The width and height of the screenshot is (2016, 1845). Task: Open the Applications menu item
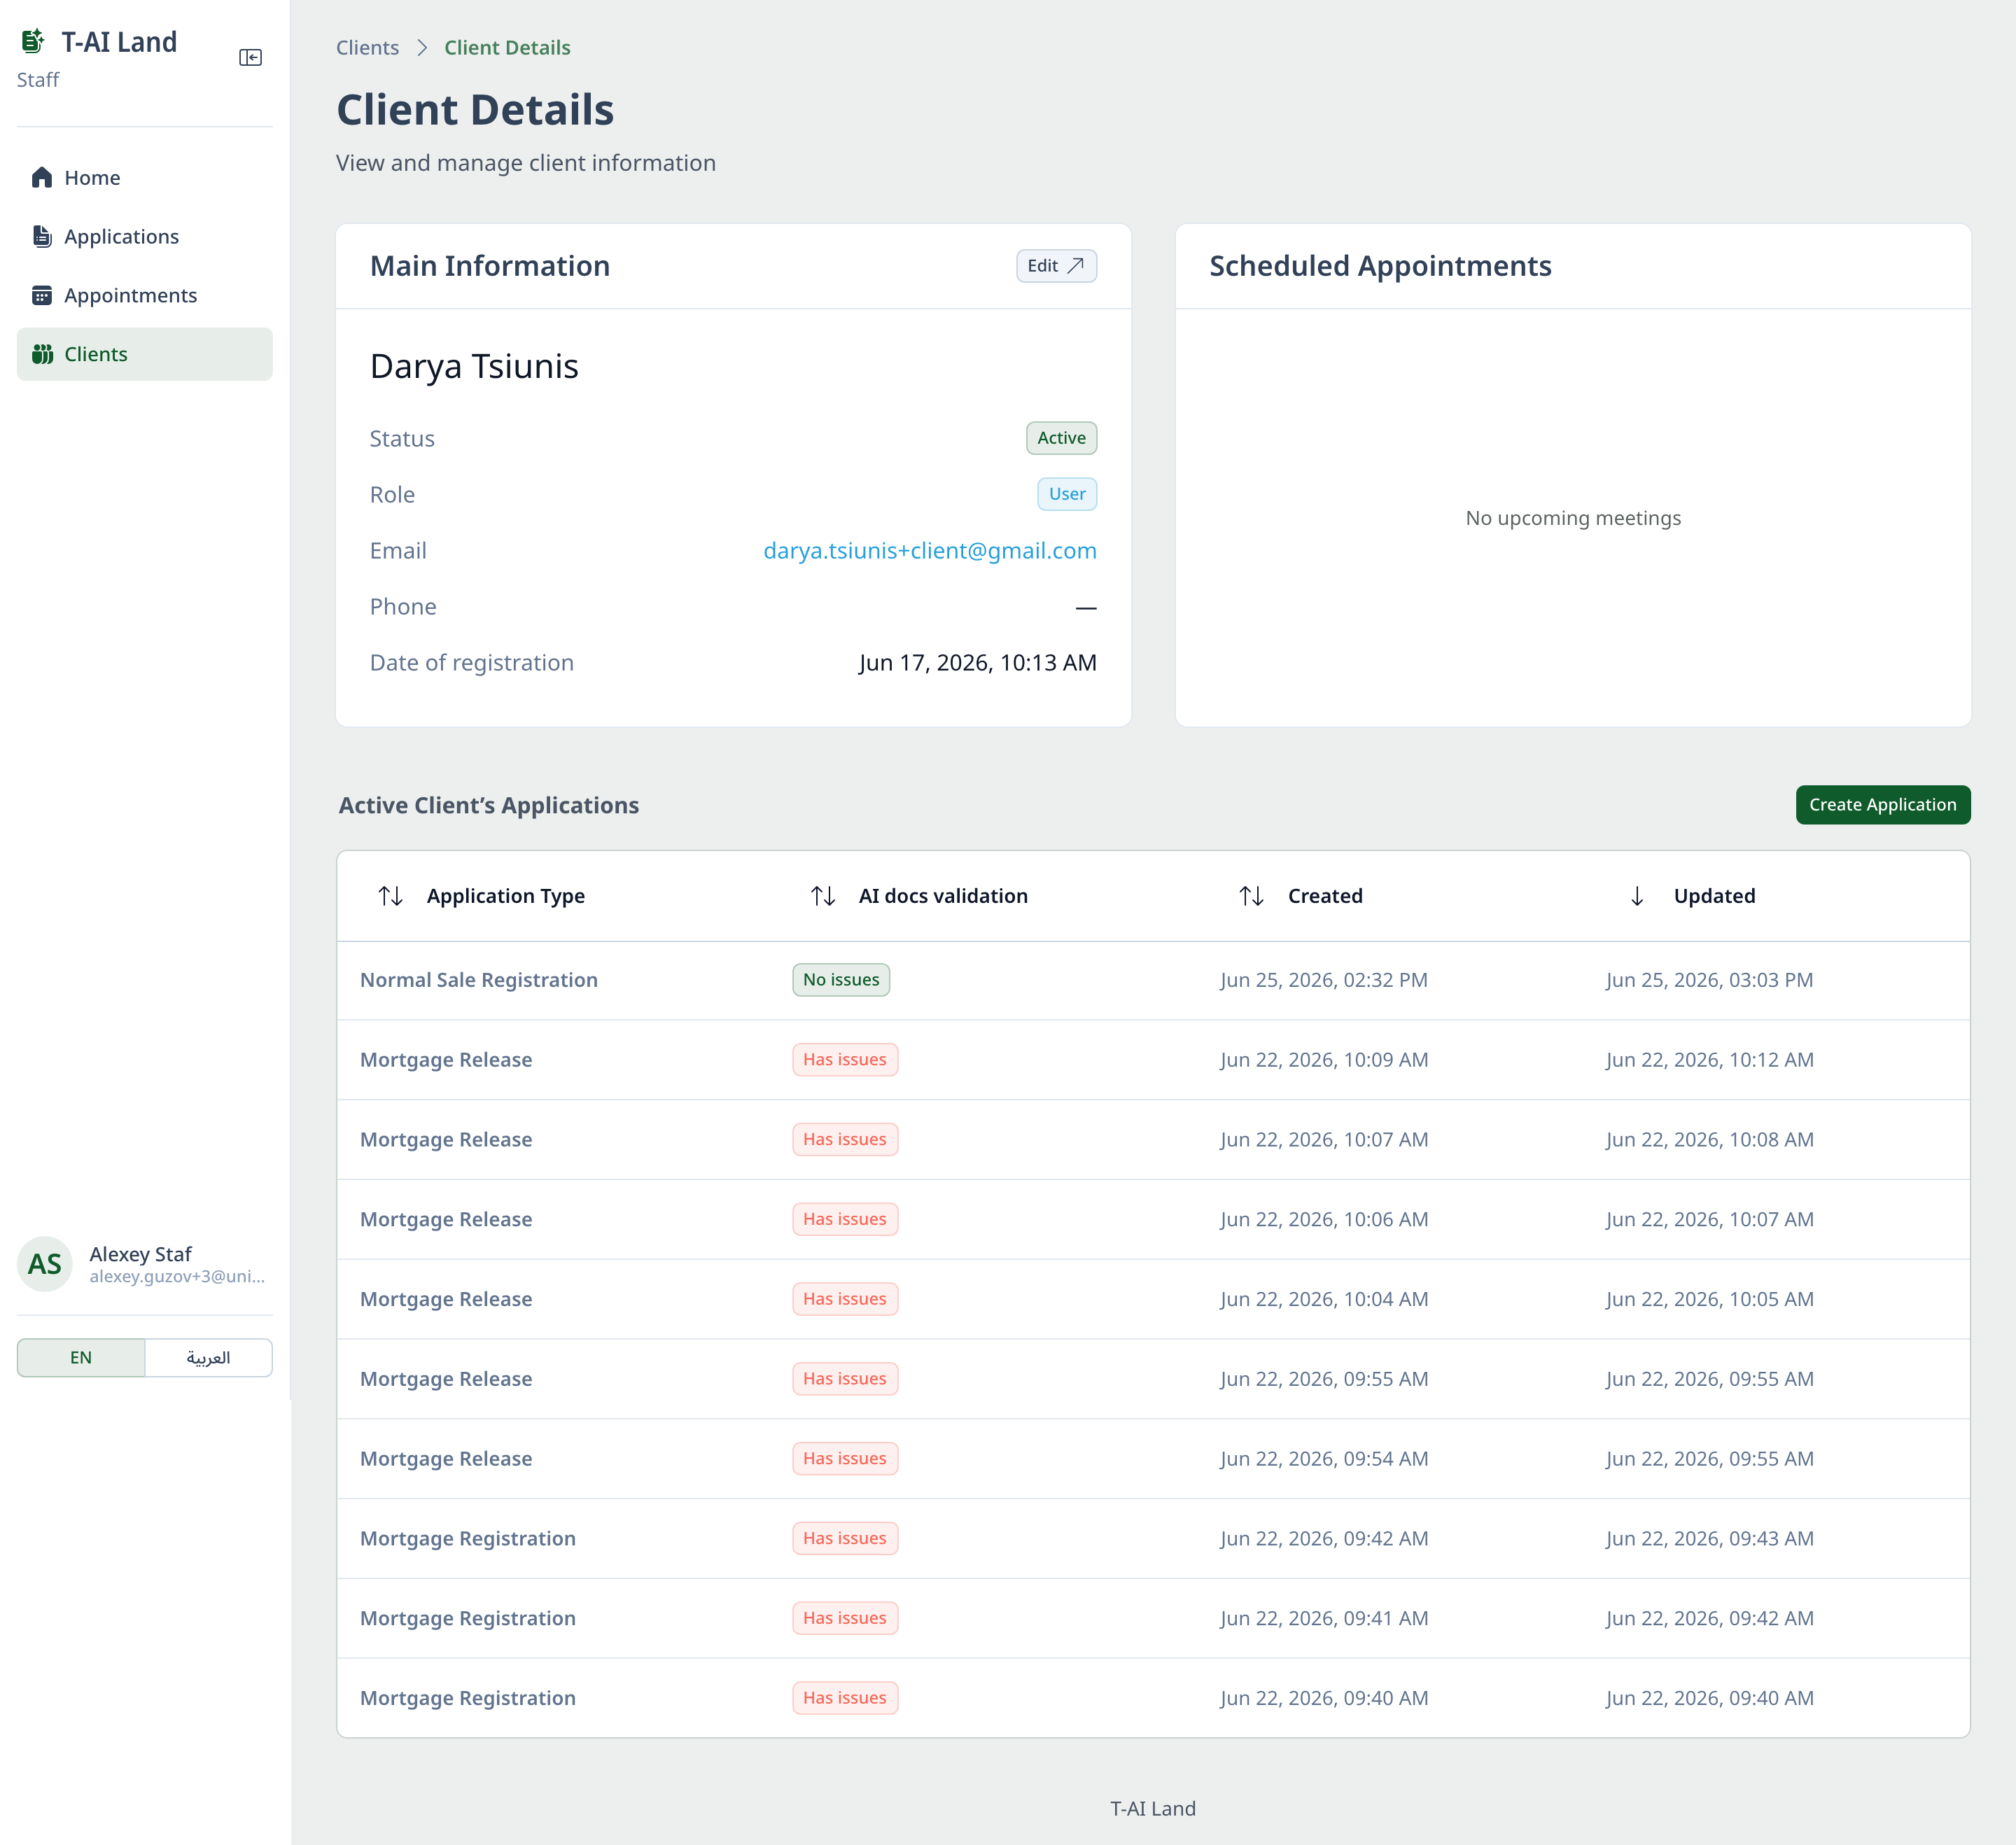click(x=145, y=237)
